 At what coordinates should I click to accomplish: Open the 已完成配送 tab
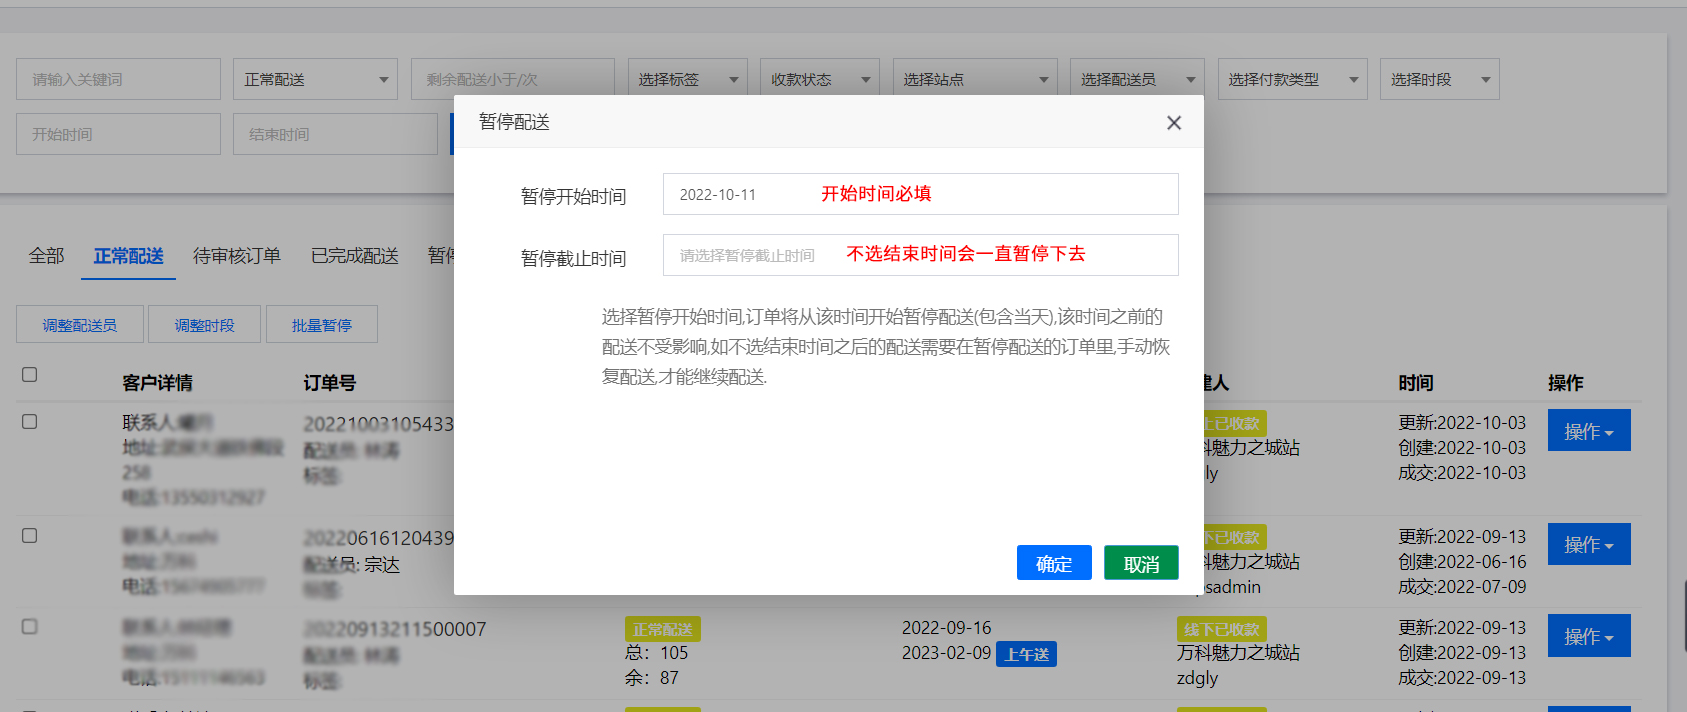(x=355, y=256)
